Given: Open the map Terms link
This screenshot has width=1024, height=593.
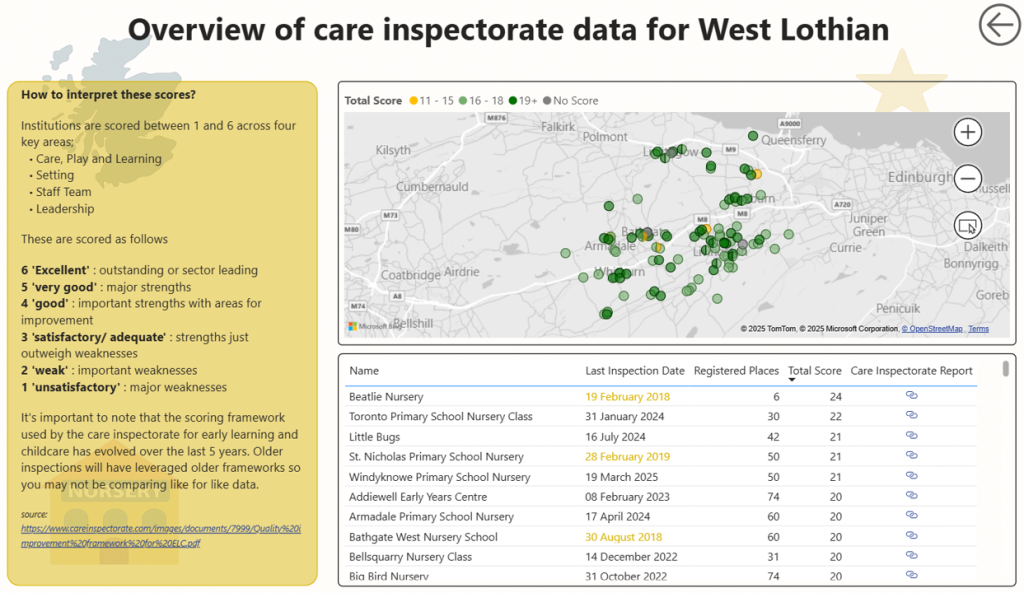Looking at the screenshot, I should [x=978, y=329].
